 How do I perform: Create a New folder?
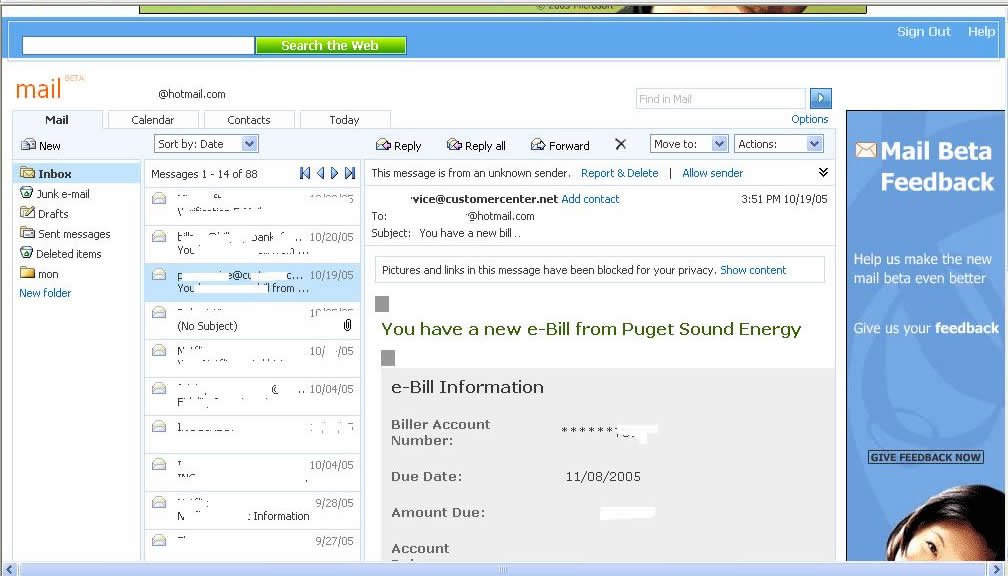click(45, 293)
